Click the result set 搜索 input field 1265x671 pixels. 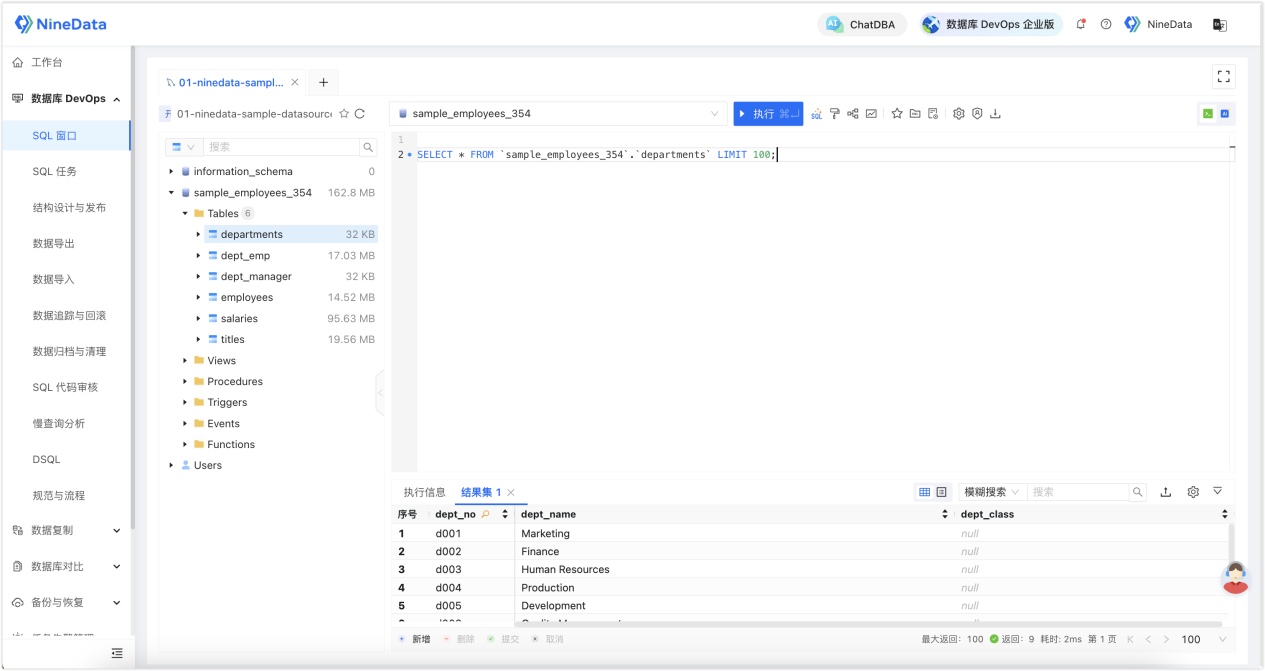point(1078,492)
